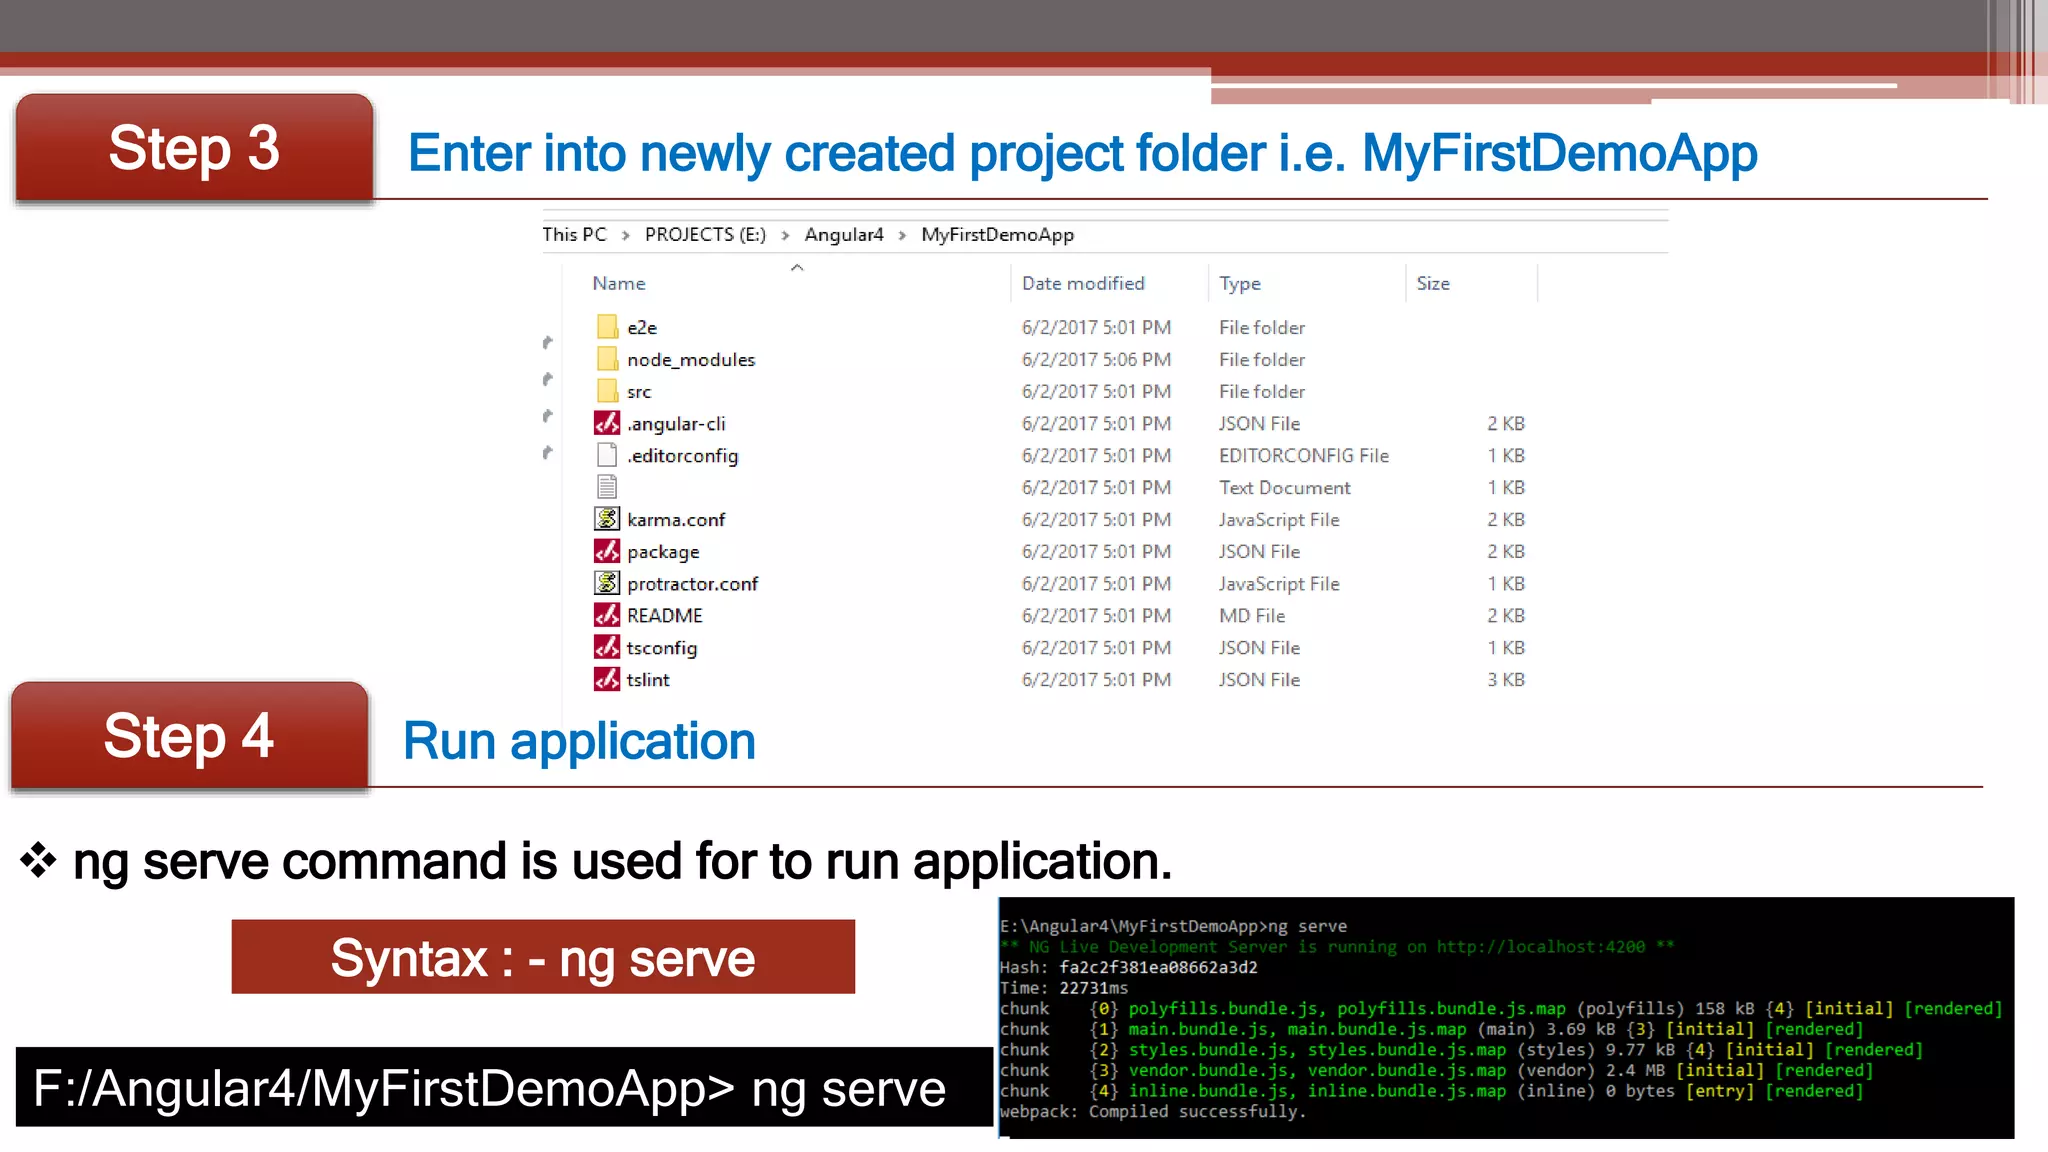Toggle sort arrow above Name column
The height and width of the screenshot is (1152, 2048).
[797, 267]
